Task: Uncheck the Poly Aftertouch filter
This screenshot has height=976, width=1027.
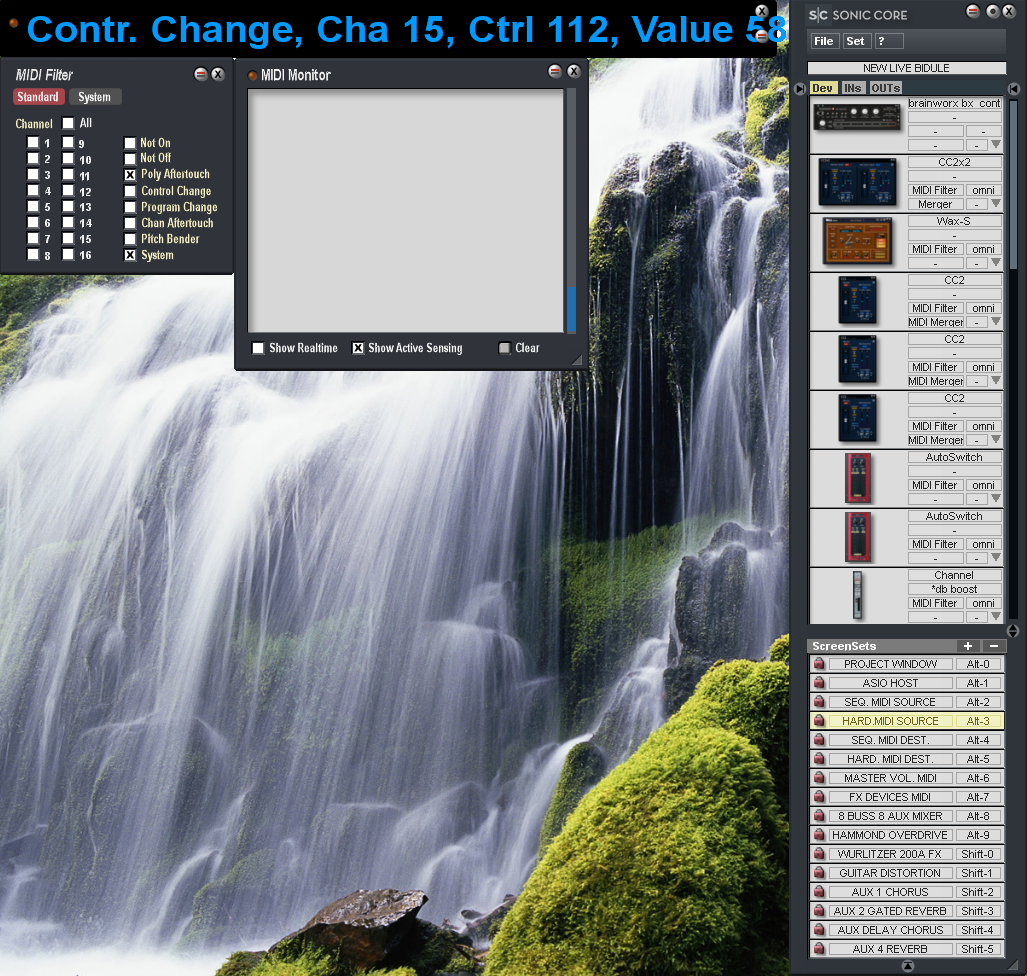Action: click(x=130, y=175)
